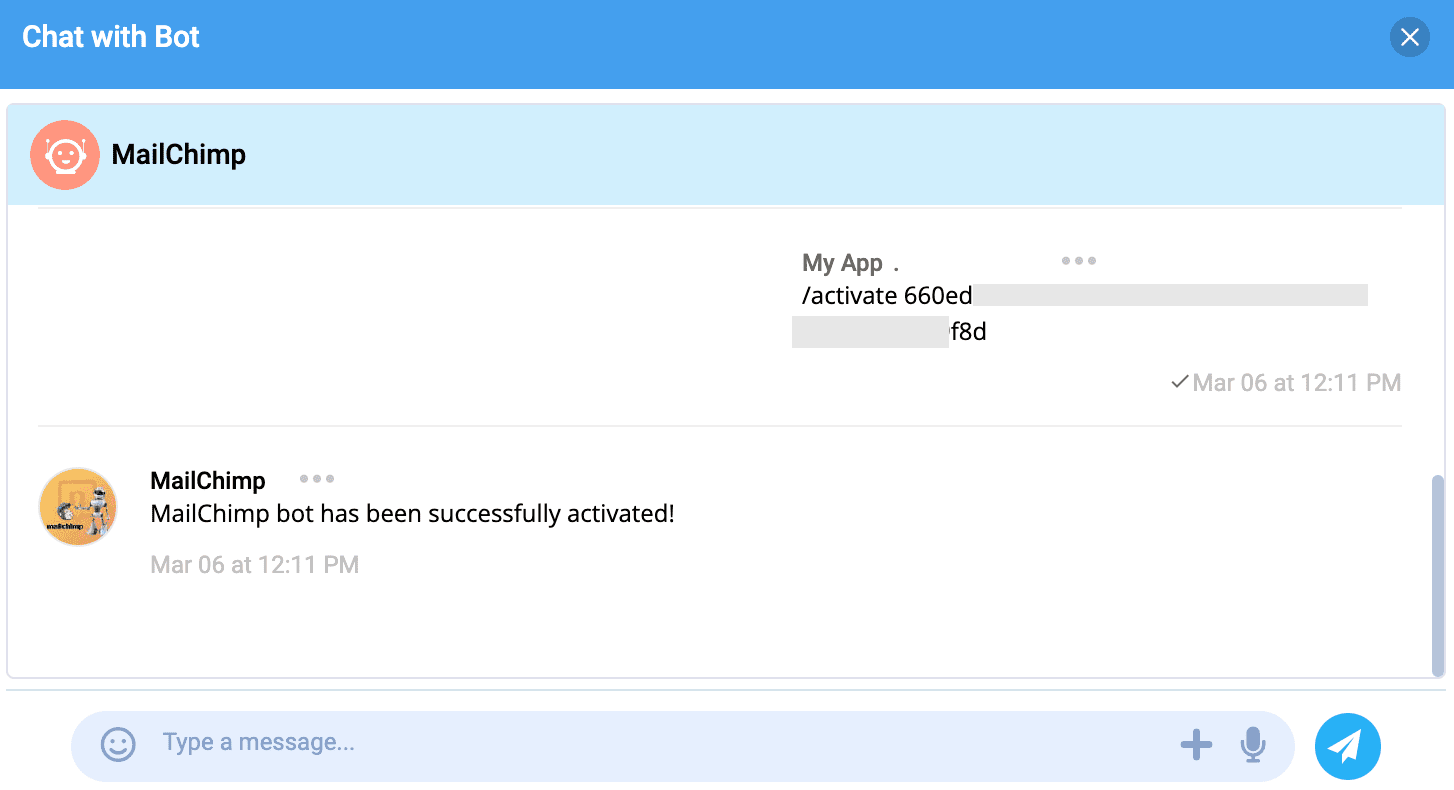Close the Chat with Bot dialog
The image size is (1454, 790).
tap(1409, 38)
